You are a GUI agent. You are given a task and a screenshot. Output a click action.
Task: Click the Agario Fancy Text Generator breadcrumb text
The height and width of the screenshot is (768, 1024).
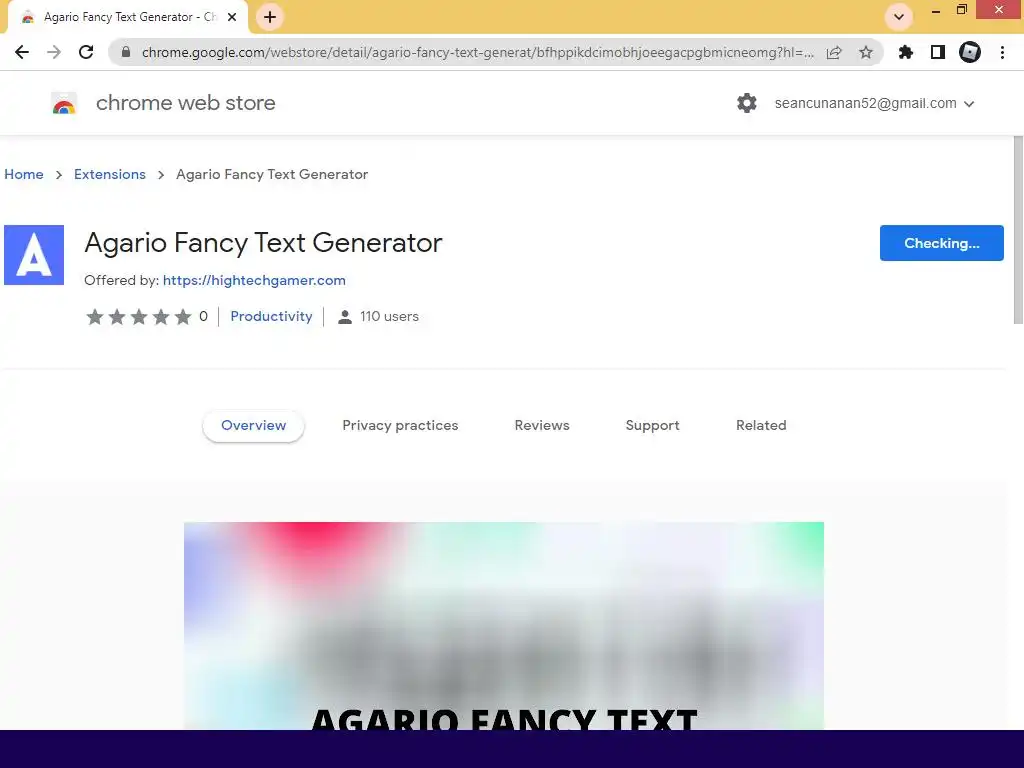(272, 174)
